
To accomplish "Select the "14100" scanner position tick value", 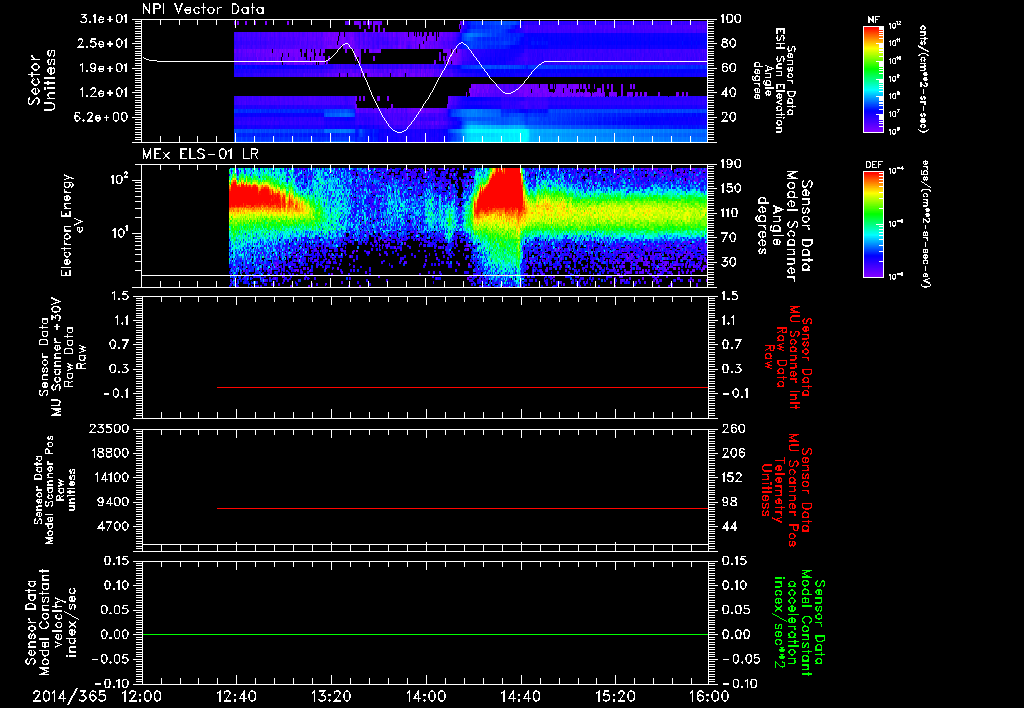I will 108,477.
